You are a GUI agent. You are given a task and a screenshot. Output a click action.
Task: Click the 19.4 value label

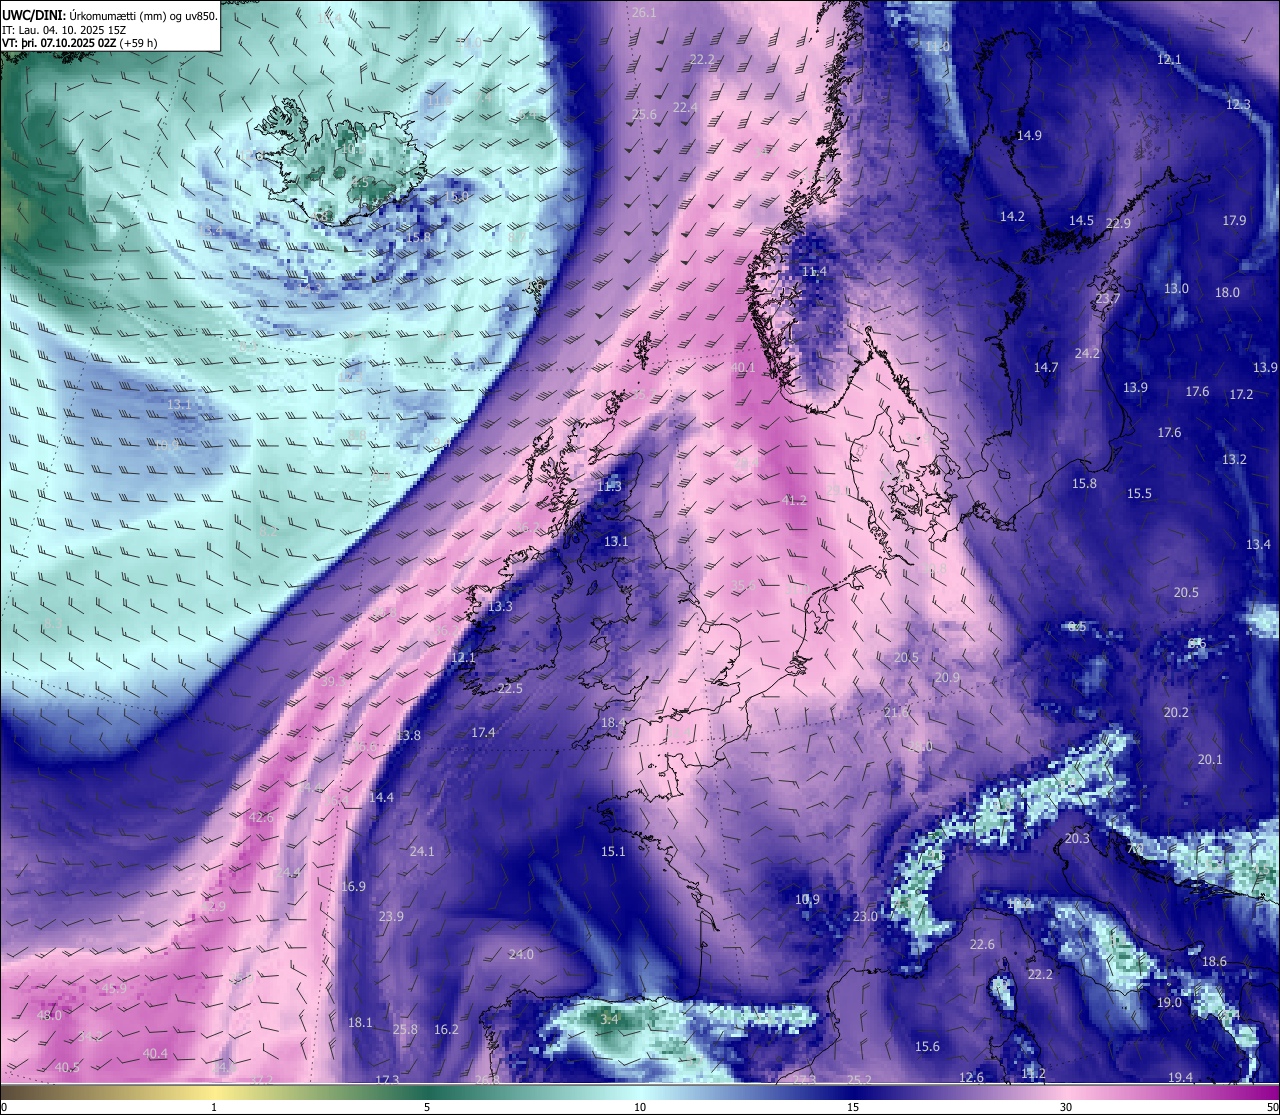1180,1078
